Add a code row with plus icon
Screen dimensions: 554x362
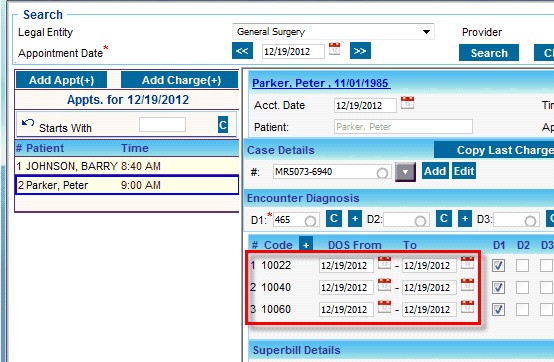pos(306,244)
